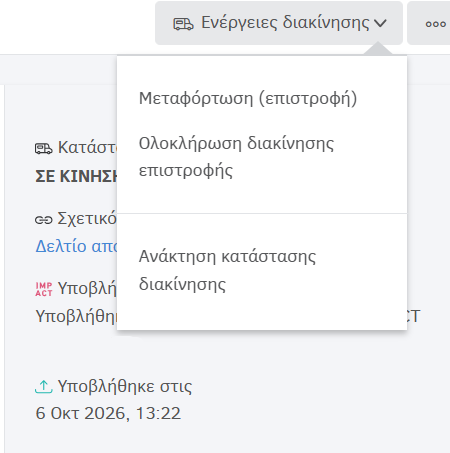Image resolution: width=450 pixels, height=453 pixels.
Task: Click the truck icon in Ενέργειες διακίνησης button
Action: [x=183, y=24]
